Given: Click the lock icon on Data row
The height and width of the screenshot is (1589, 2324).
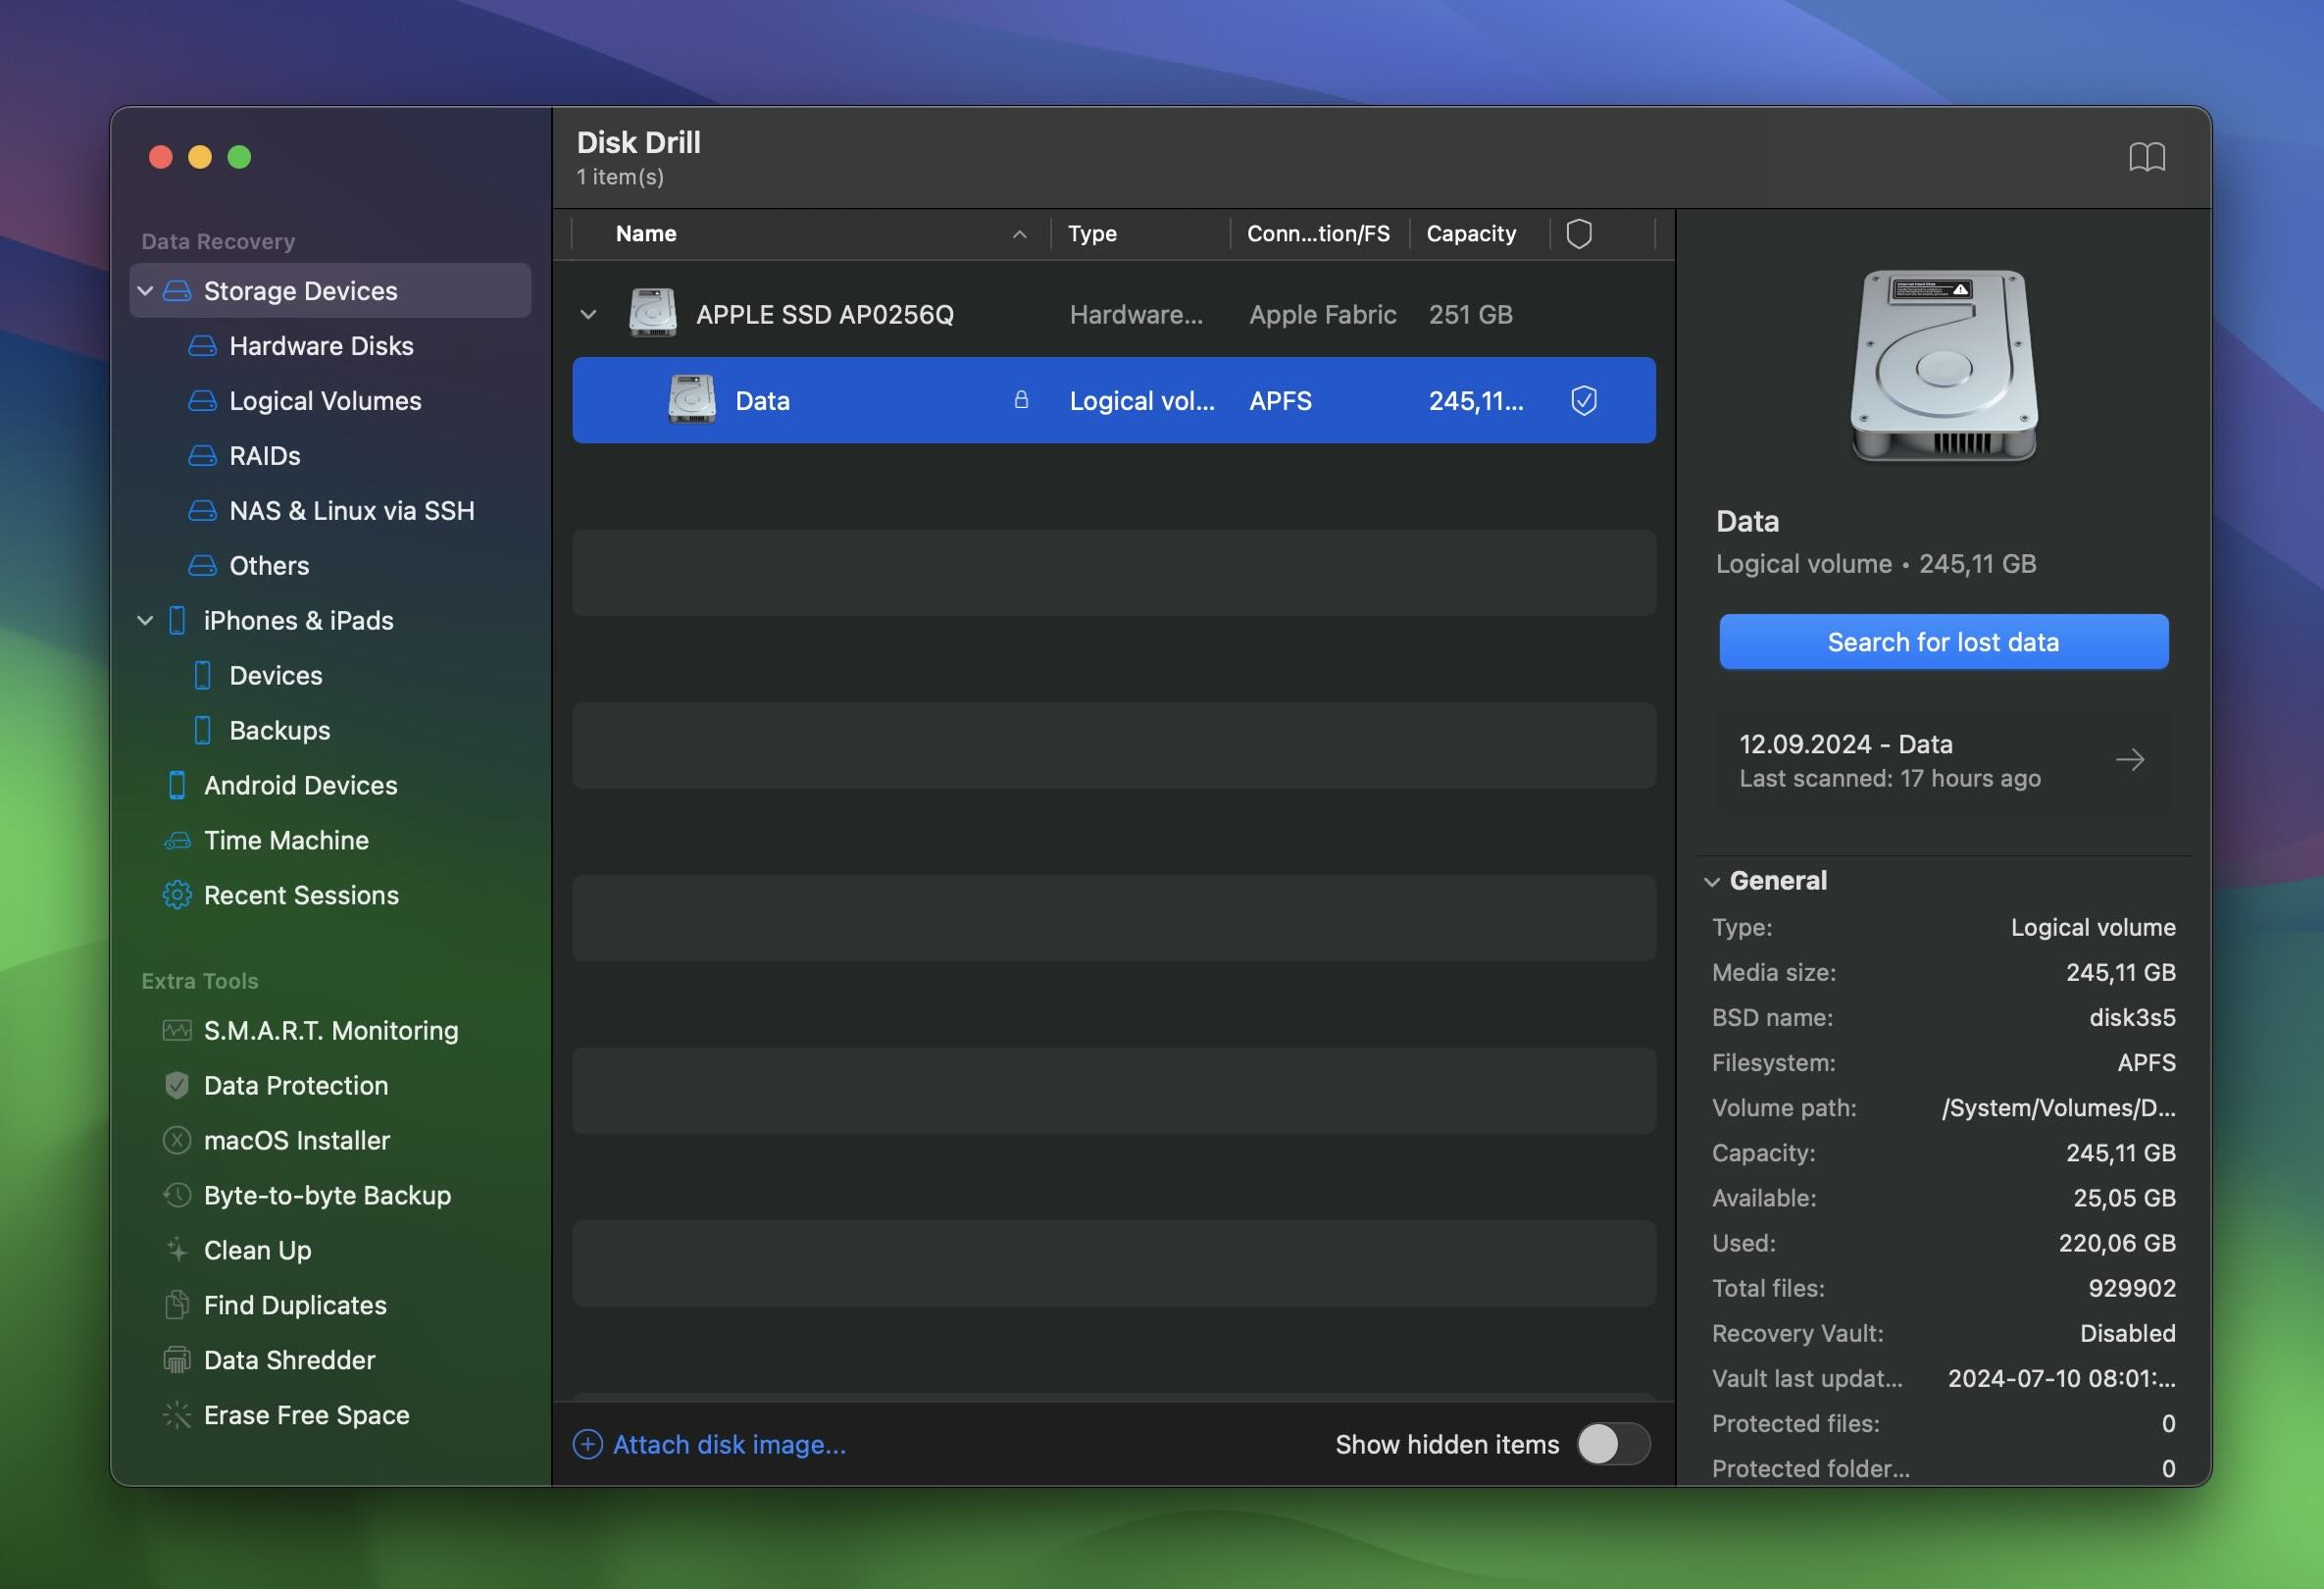Looking at the screenshot, I should [x=1021, y=400].
